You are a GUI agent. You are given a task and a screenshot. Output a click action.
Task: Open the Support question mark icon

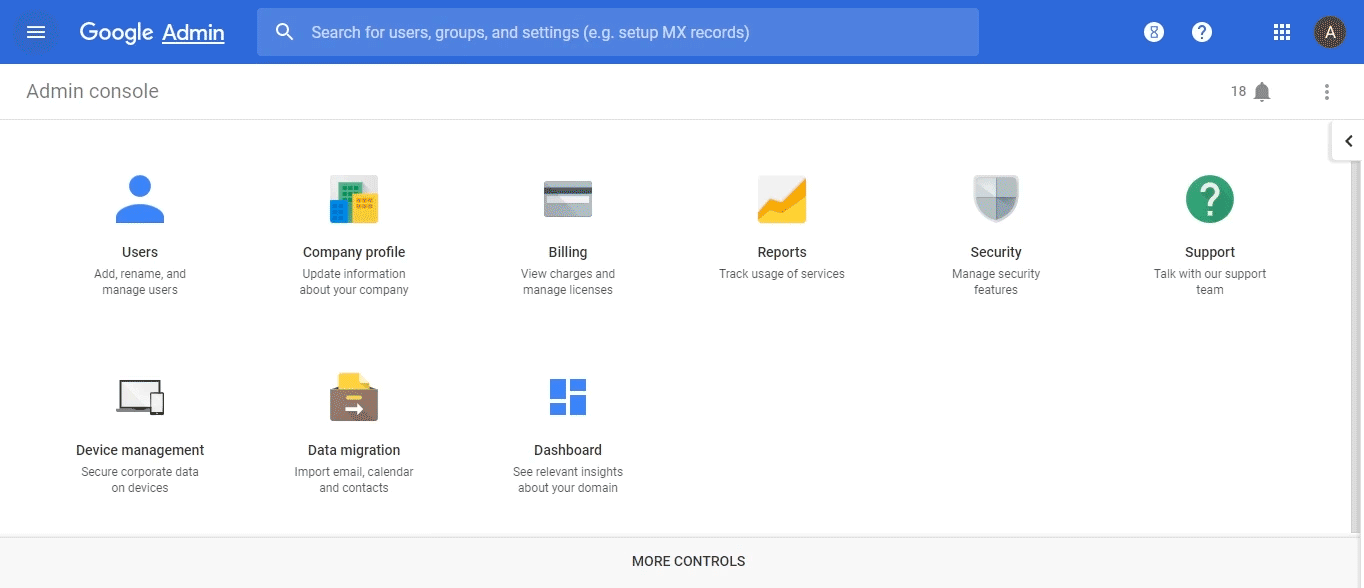1210,199
